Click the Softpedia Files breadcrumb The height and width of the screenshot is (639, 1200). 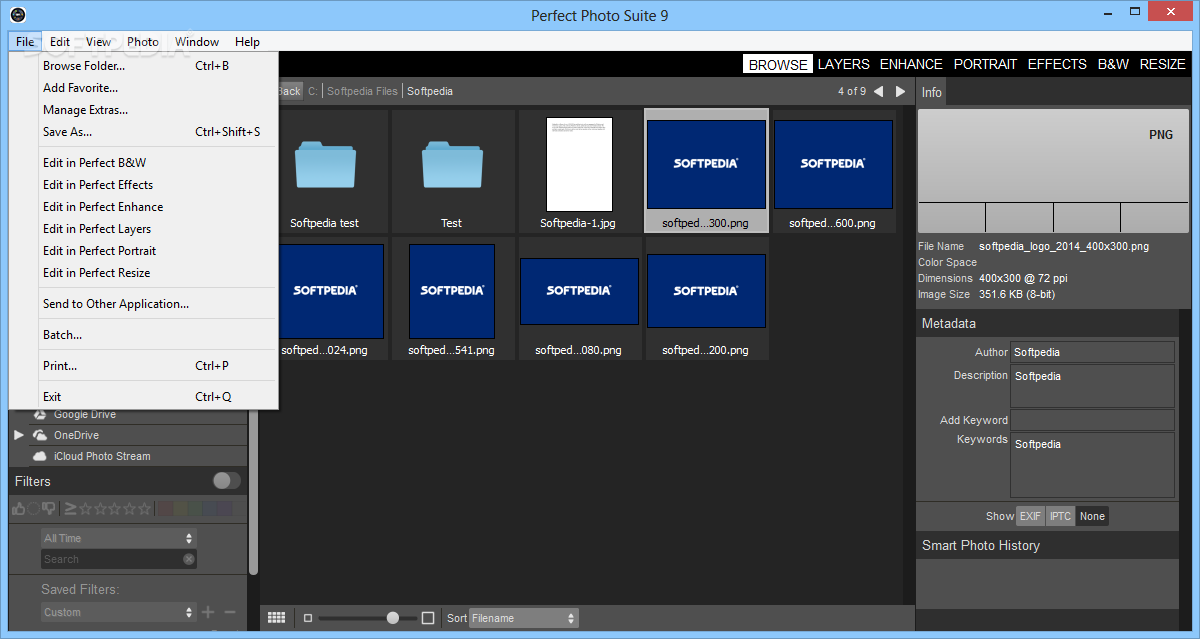363,91
